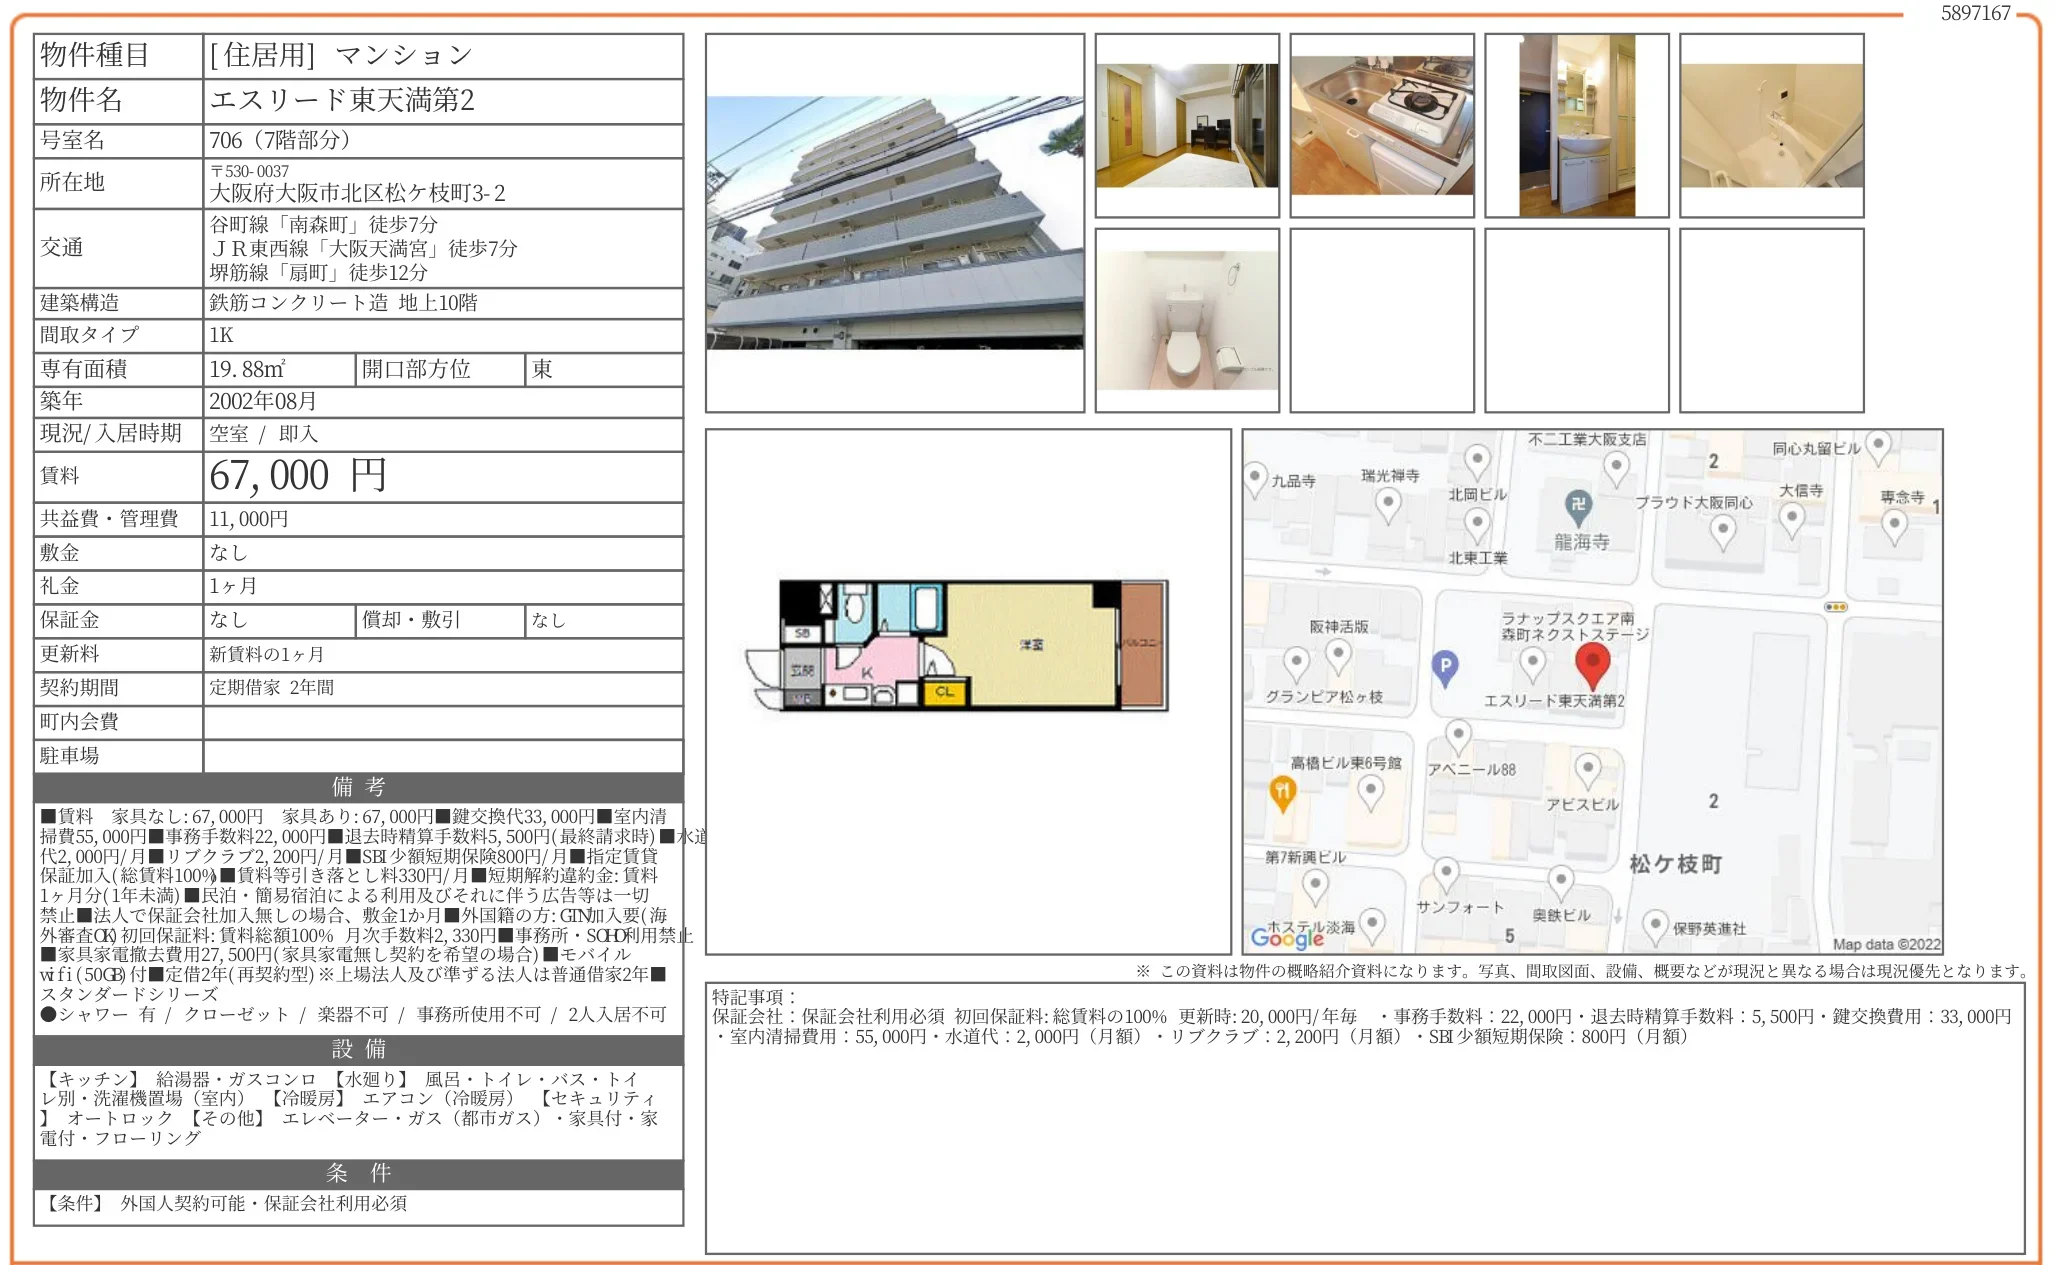Click the red pin for エスリード東天満第2

click(x=1592, y=664)
